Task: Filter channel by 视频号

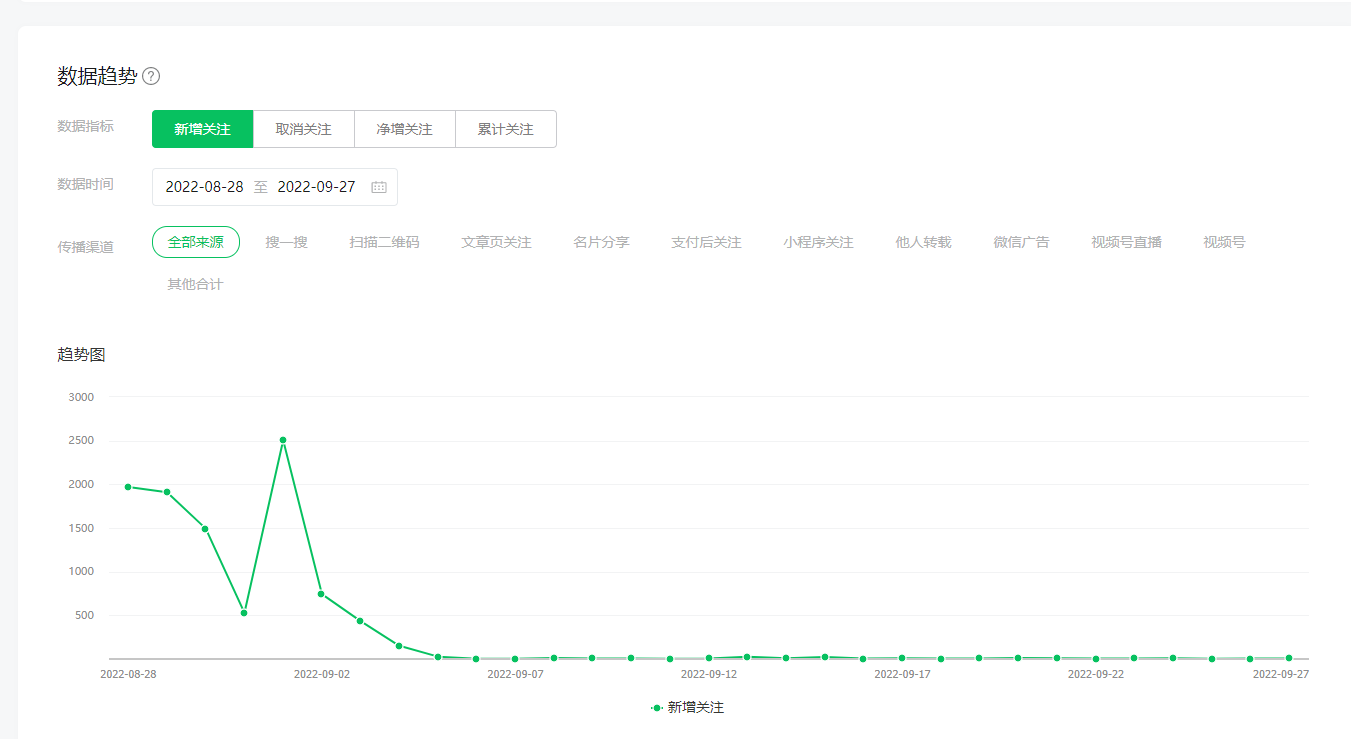Action: coord(1224,242)
